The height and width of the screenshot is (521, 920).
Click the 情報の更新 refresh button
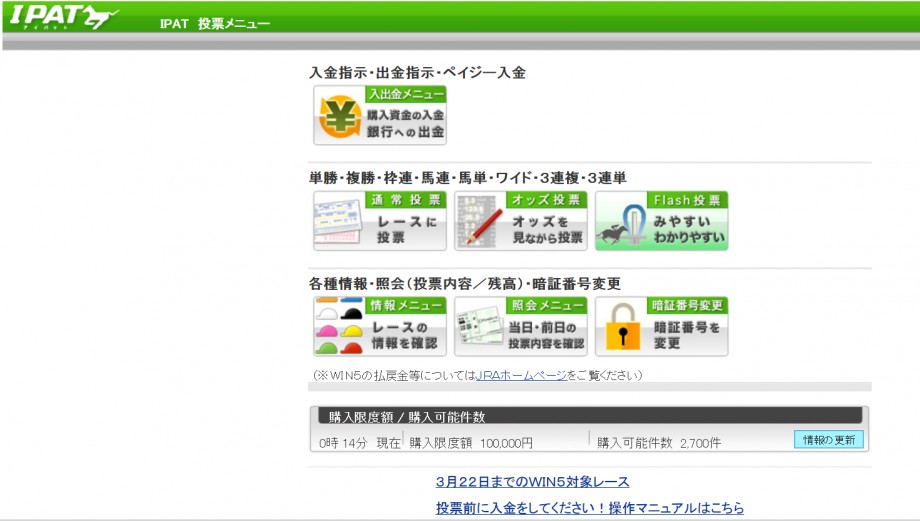828,439
